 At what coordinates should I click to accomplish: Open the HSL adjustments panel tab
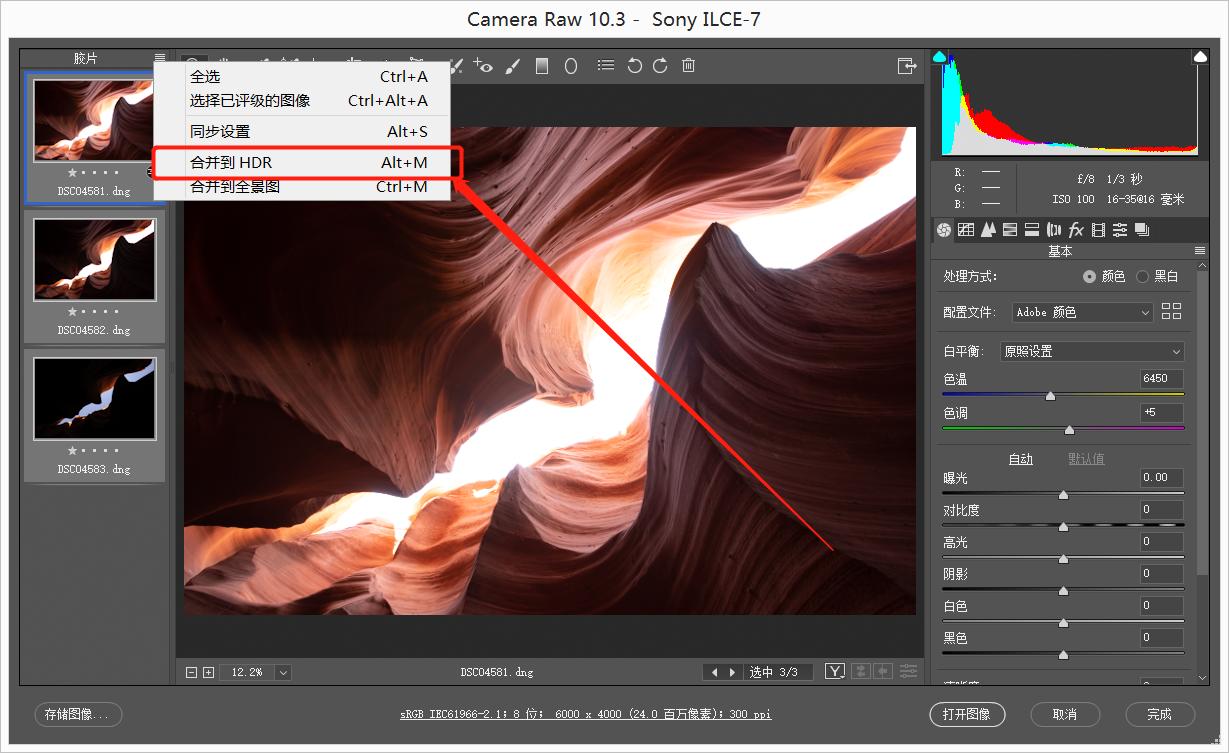click(1010, 229)
